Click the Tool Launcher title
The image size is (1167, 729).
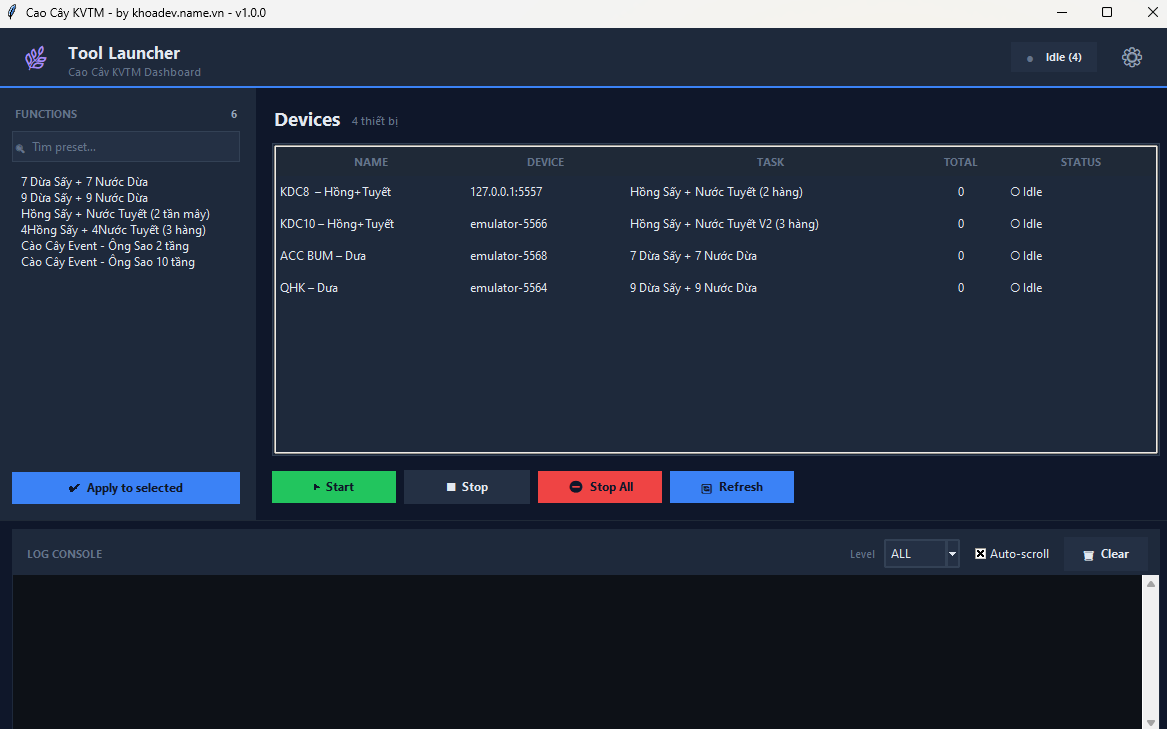pos(124,53)
